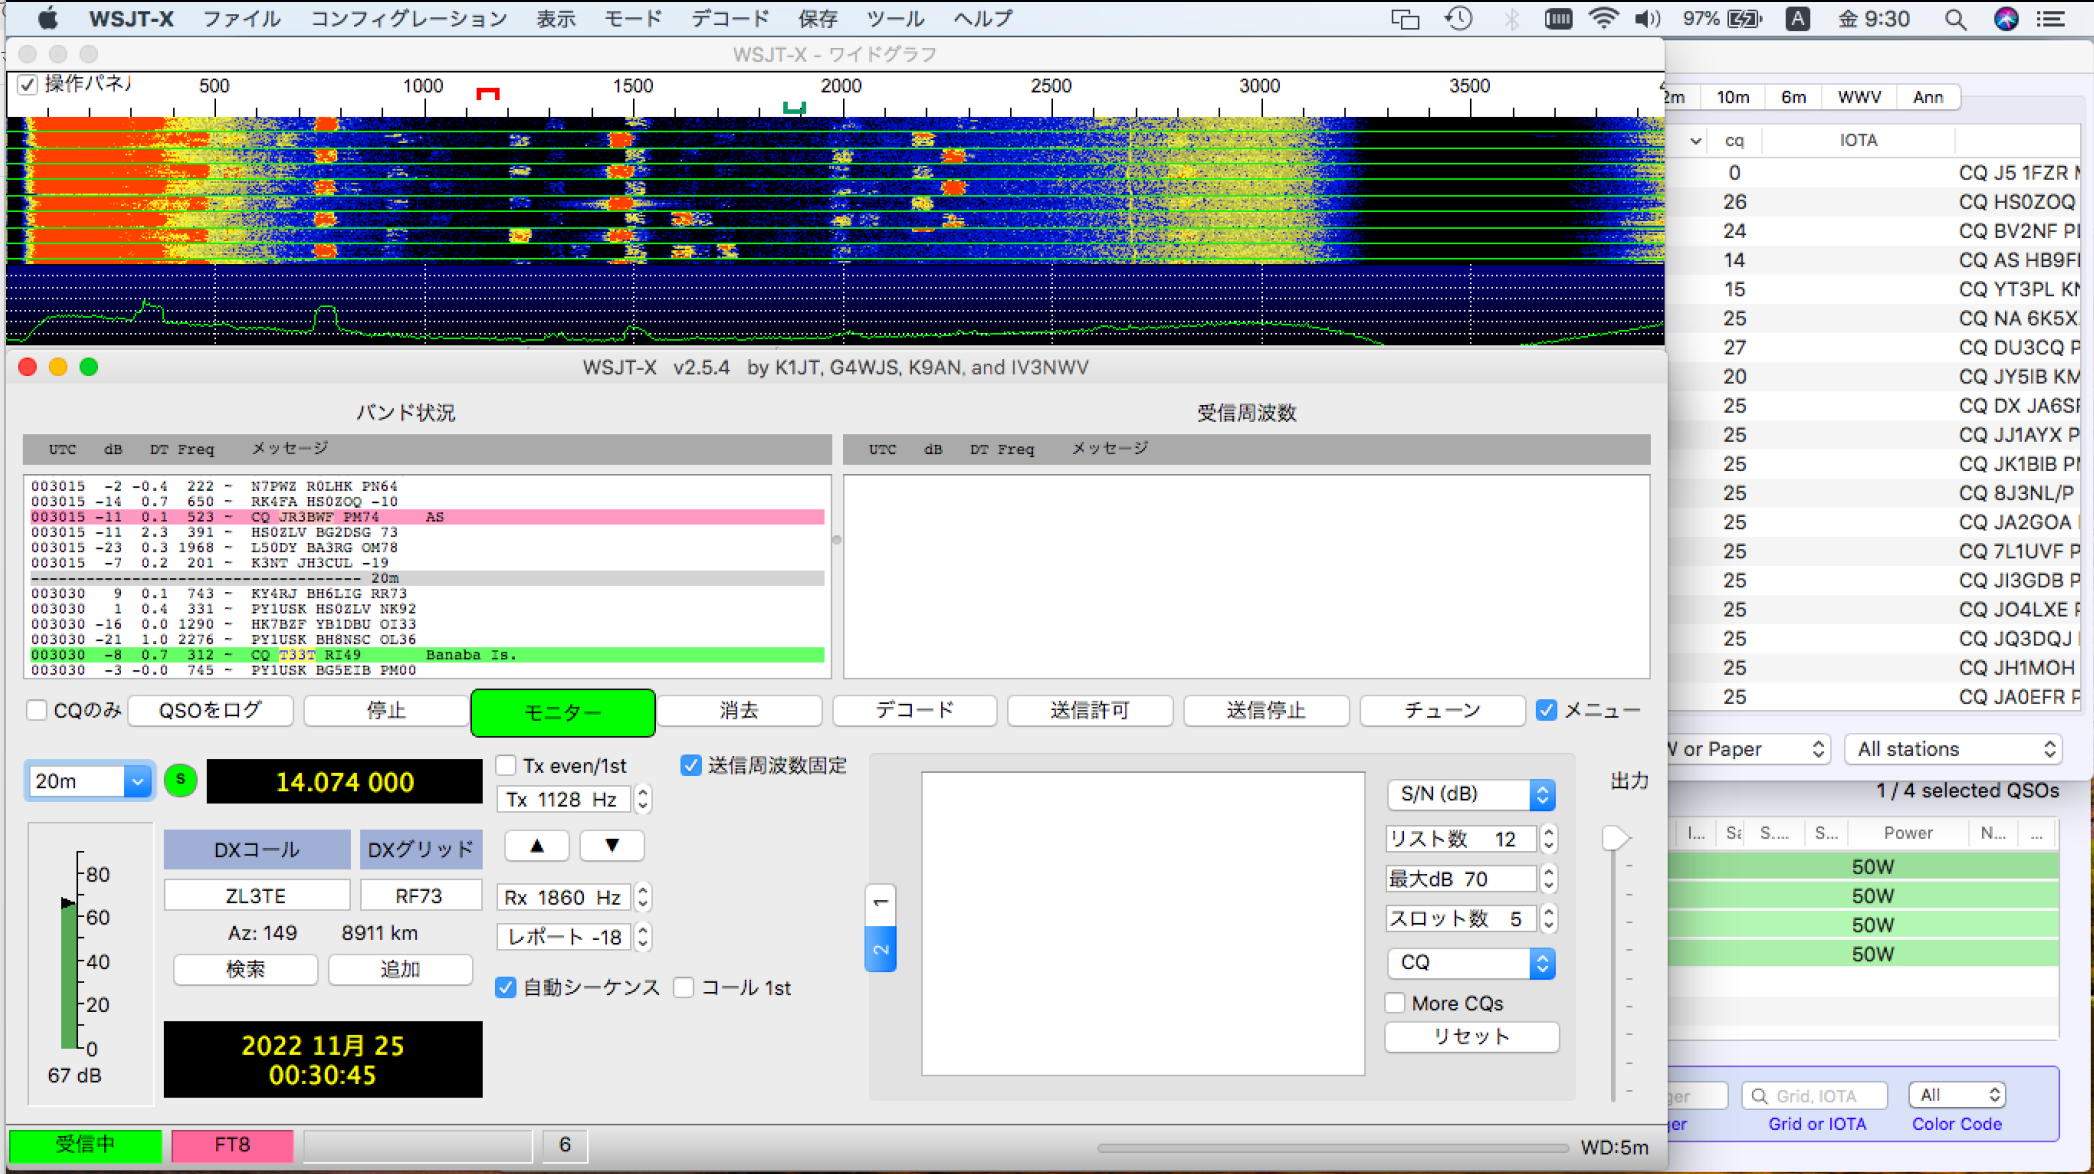The width and height of the screenshot is (2094, 1174).
Task: Click the リセット button
Action: pyautogui.click(x=1471, y=1037)
